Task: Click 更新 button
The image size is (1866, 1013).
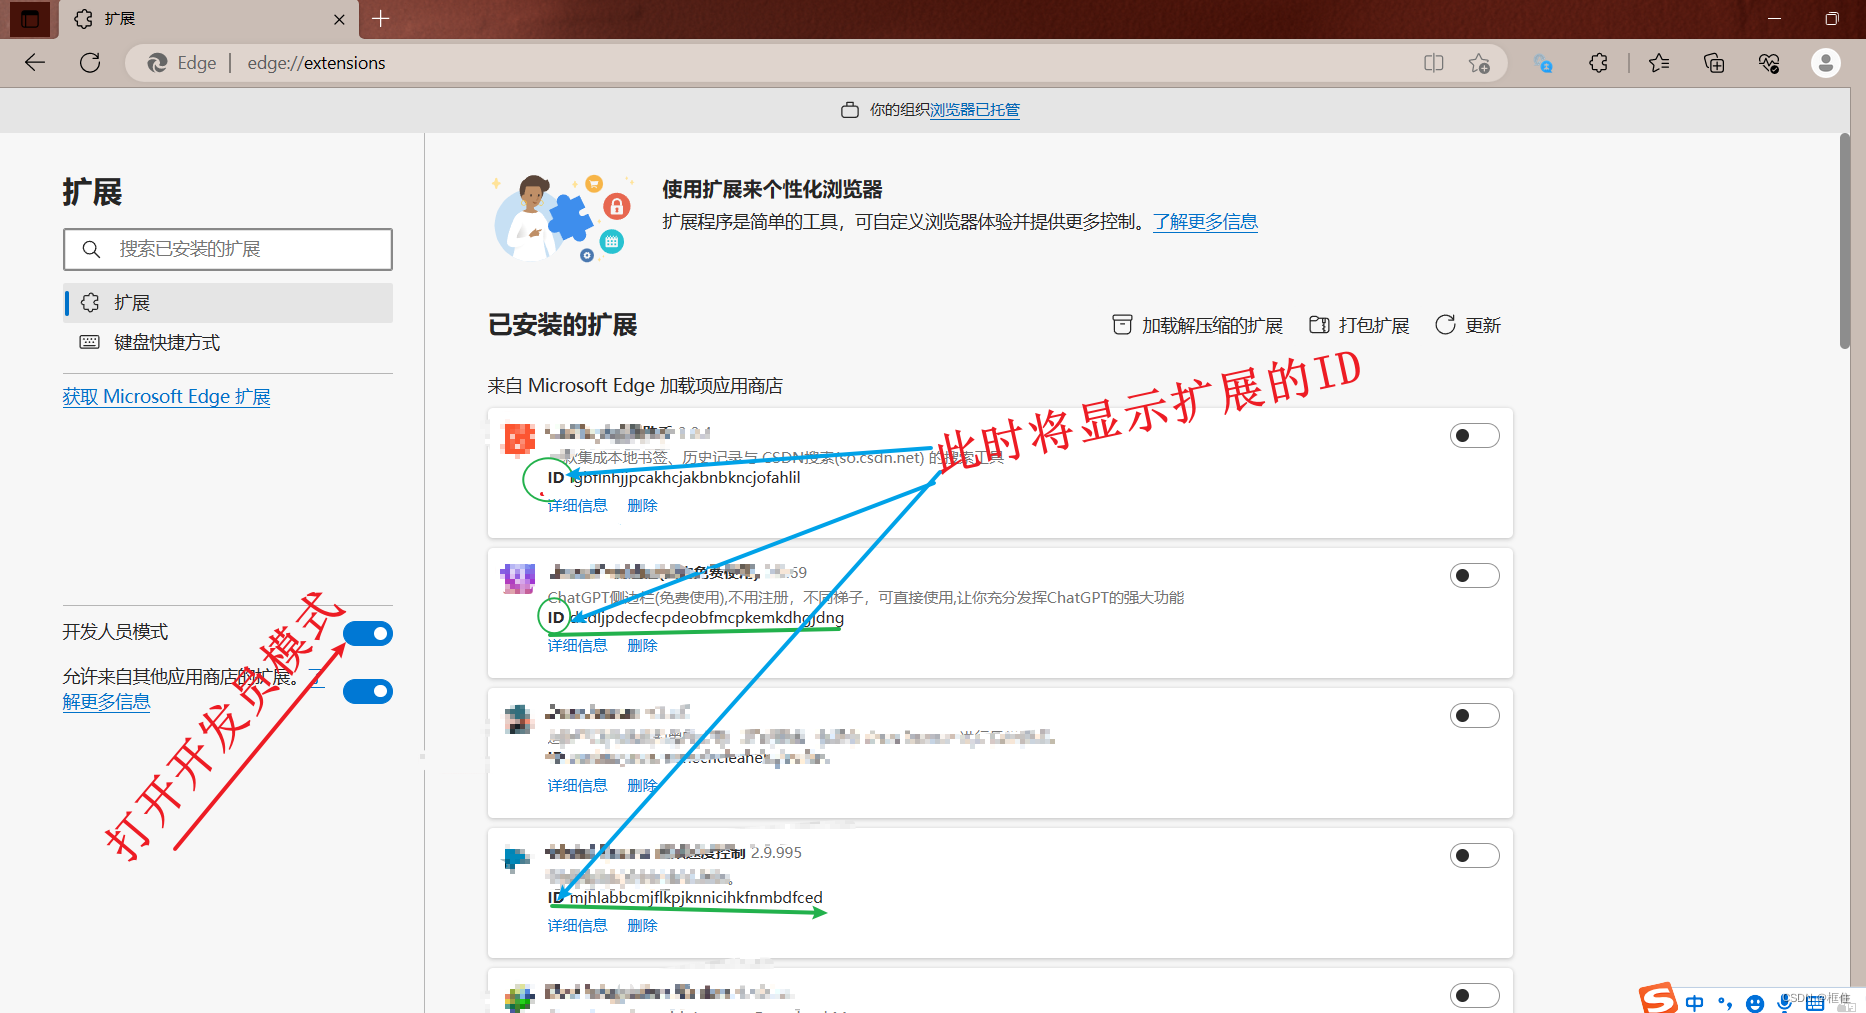Action: 1468,325
